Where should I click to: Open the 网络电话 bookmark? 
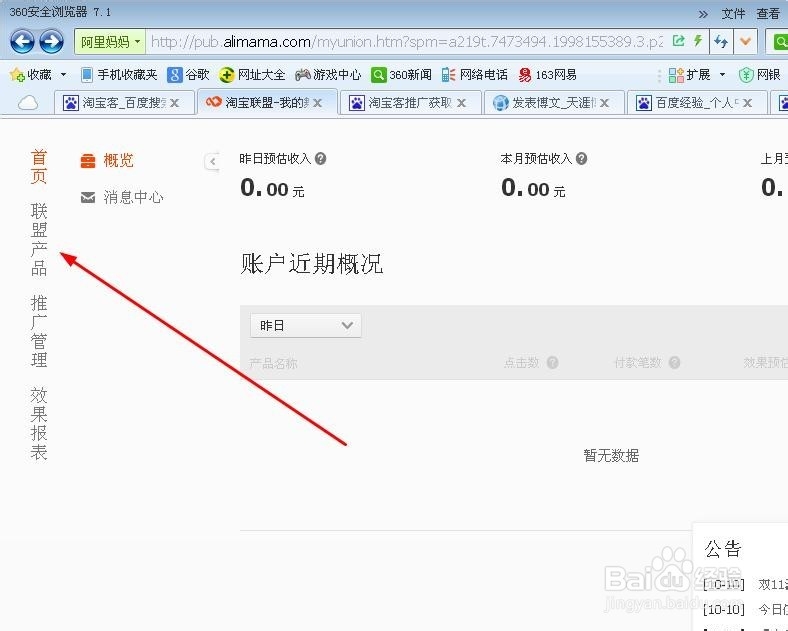point(475,75)
